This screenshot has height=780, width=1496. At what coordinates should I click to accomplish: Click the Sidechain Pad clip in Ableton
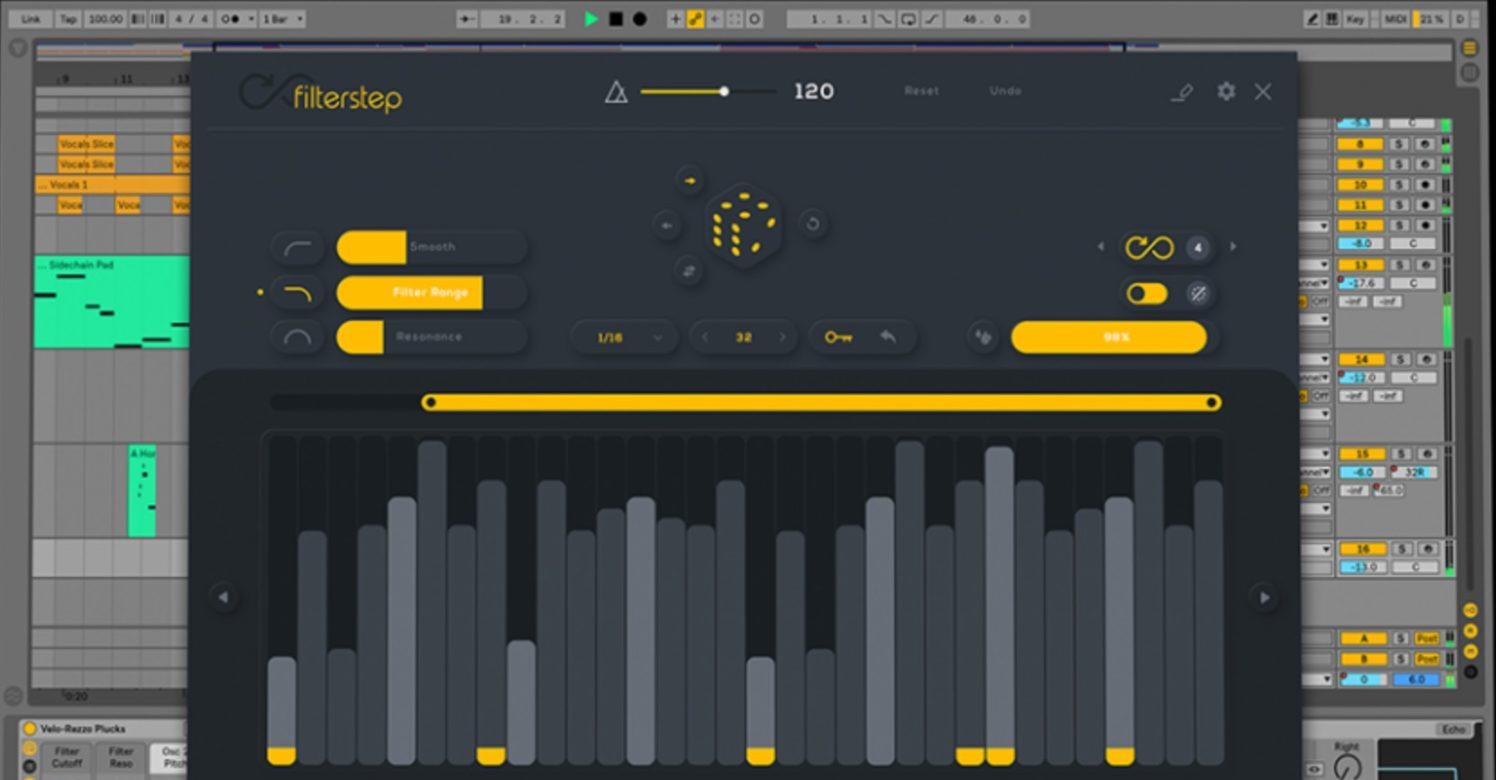112,302
